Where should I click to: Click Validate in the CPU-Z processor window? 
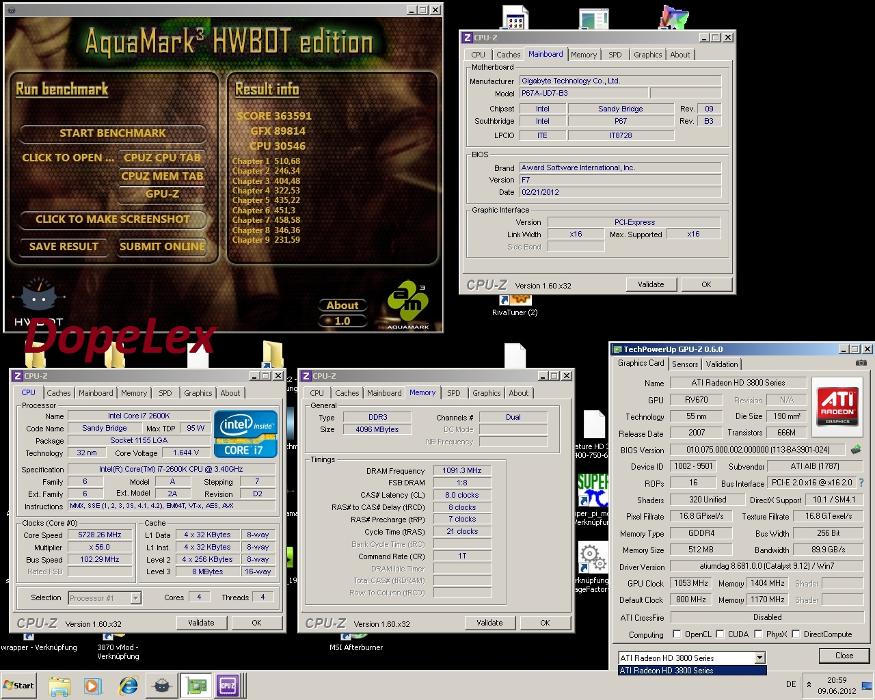click(201, 622)
